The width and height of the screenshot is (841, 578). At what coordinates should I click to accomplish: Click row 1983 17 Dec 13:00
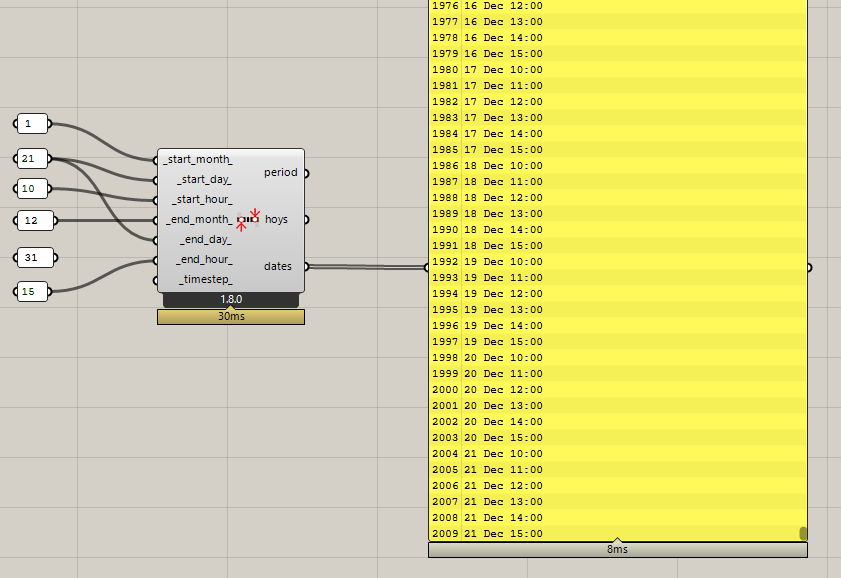point(618,118)
